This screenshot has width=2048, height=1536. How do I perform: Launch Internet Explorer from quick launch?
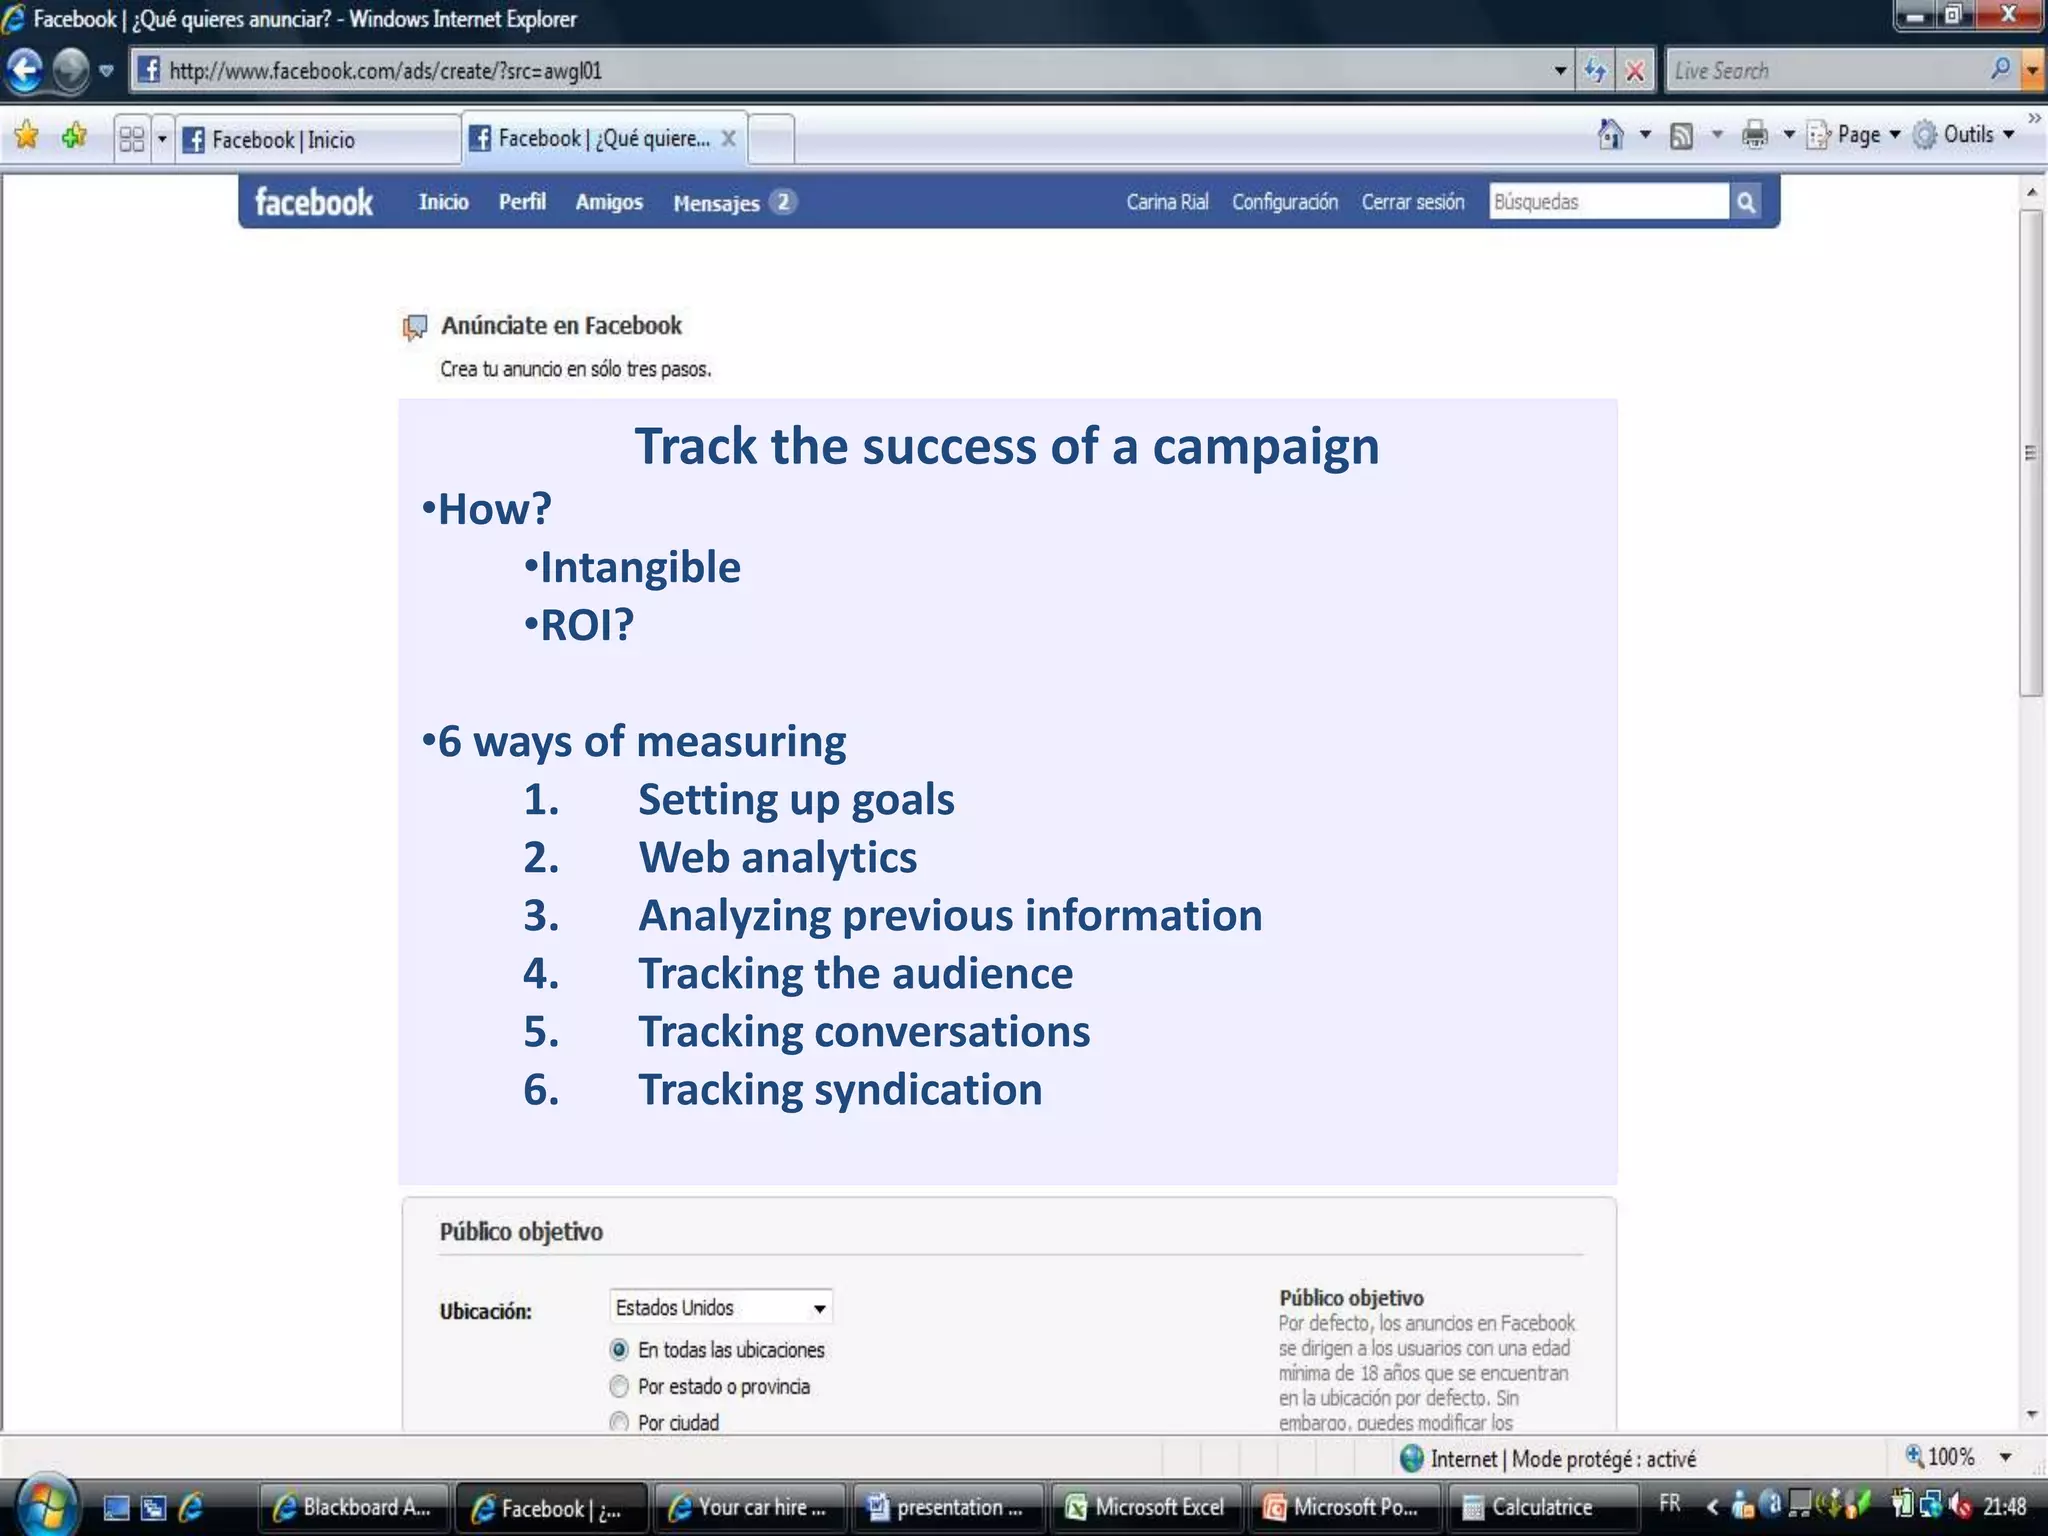(x=191, y=1507)
